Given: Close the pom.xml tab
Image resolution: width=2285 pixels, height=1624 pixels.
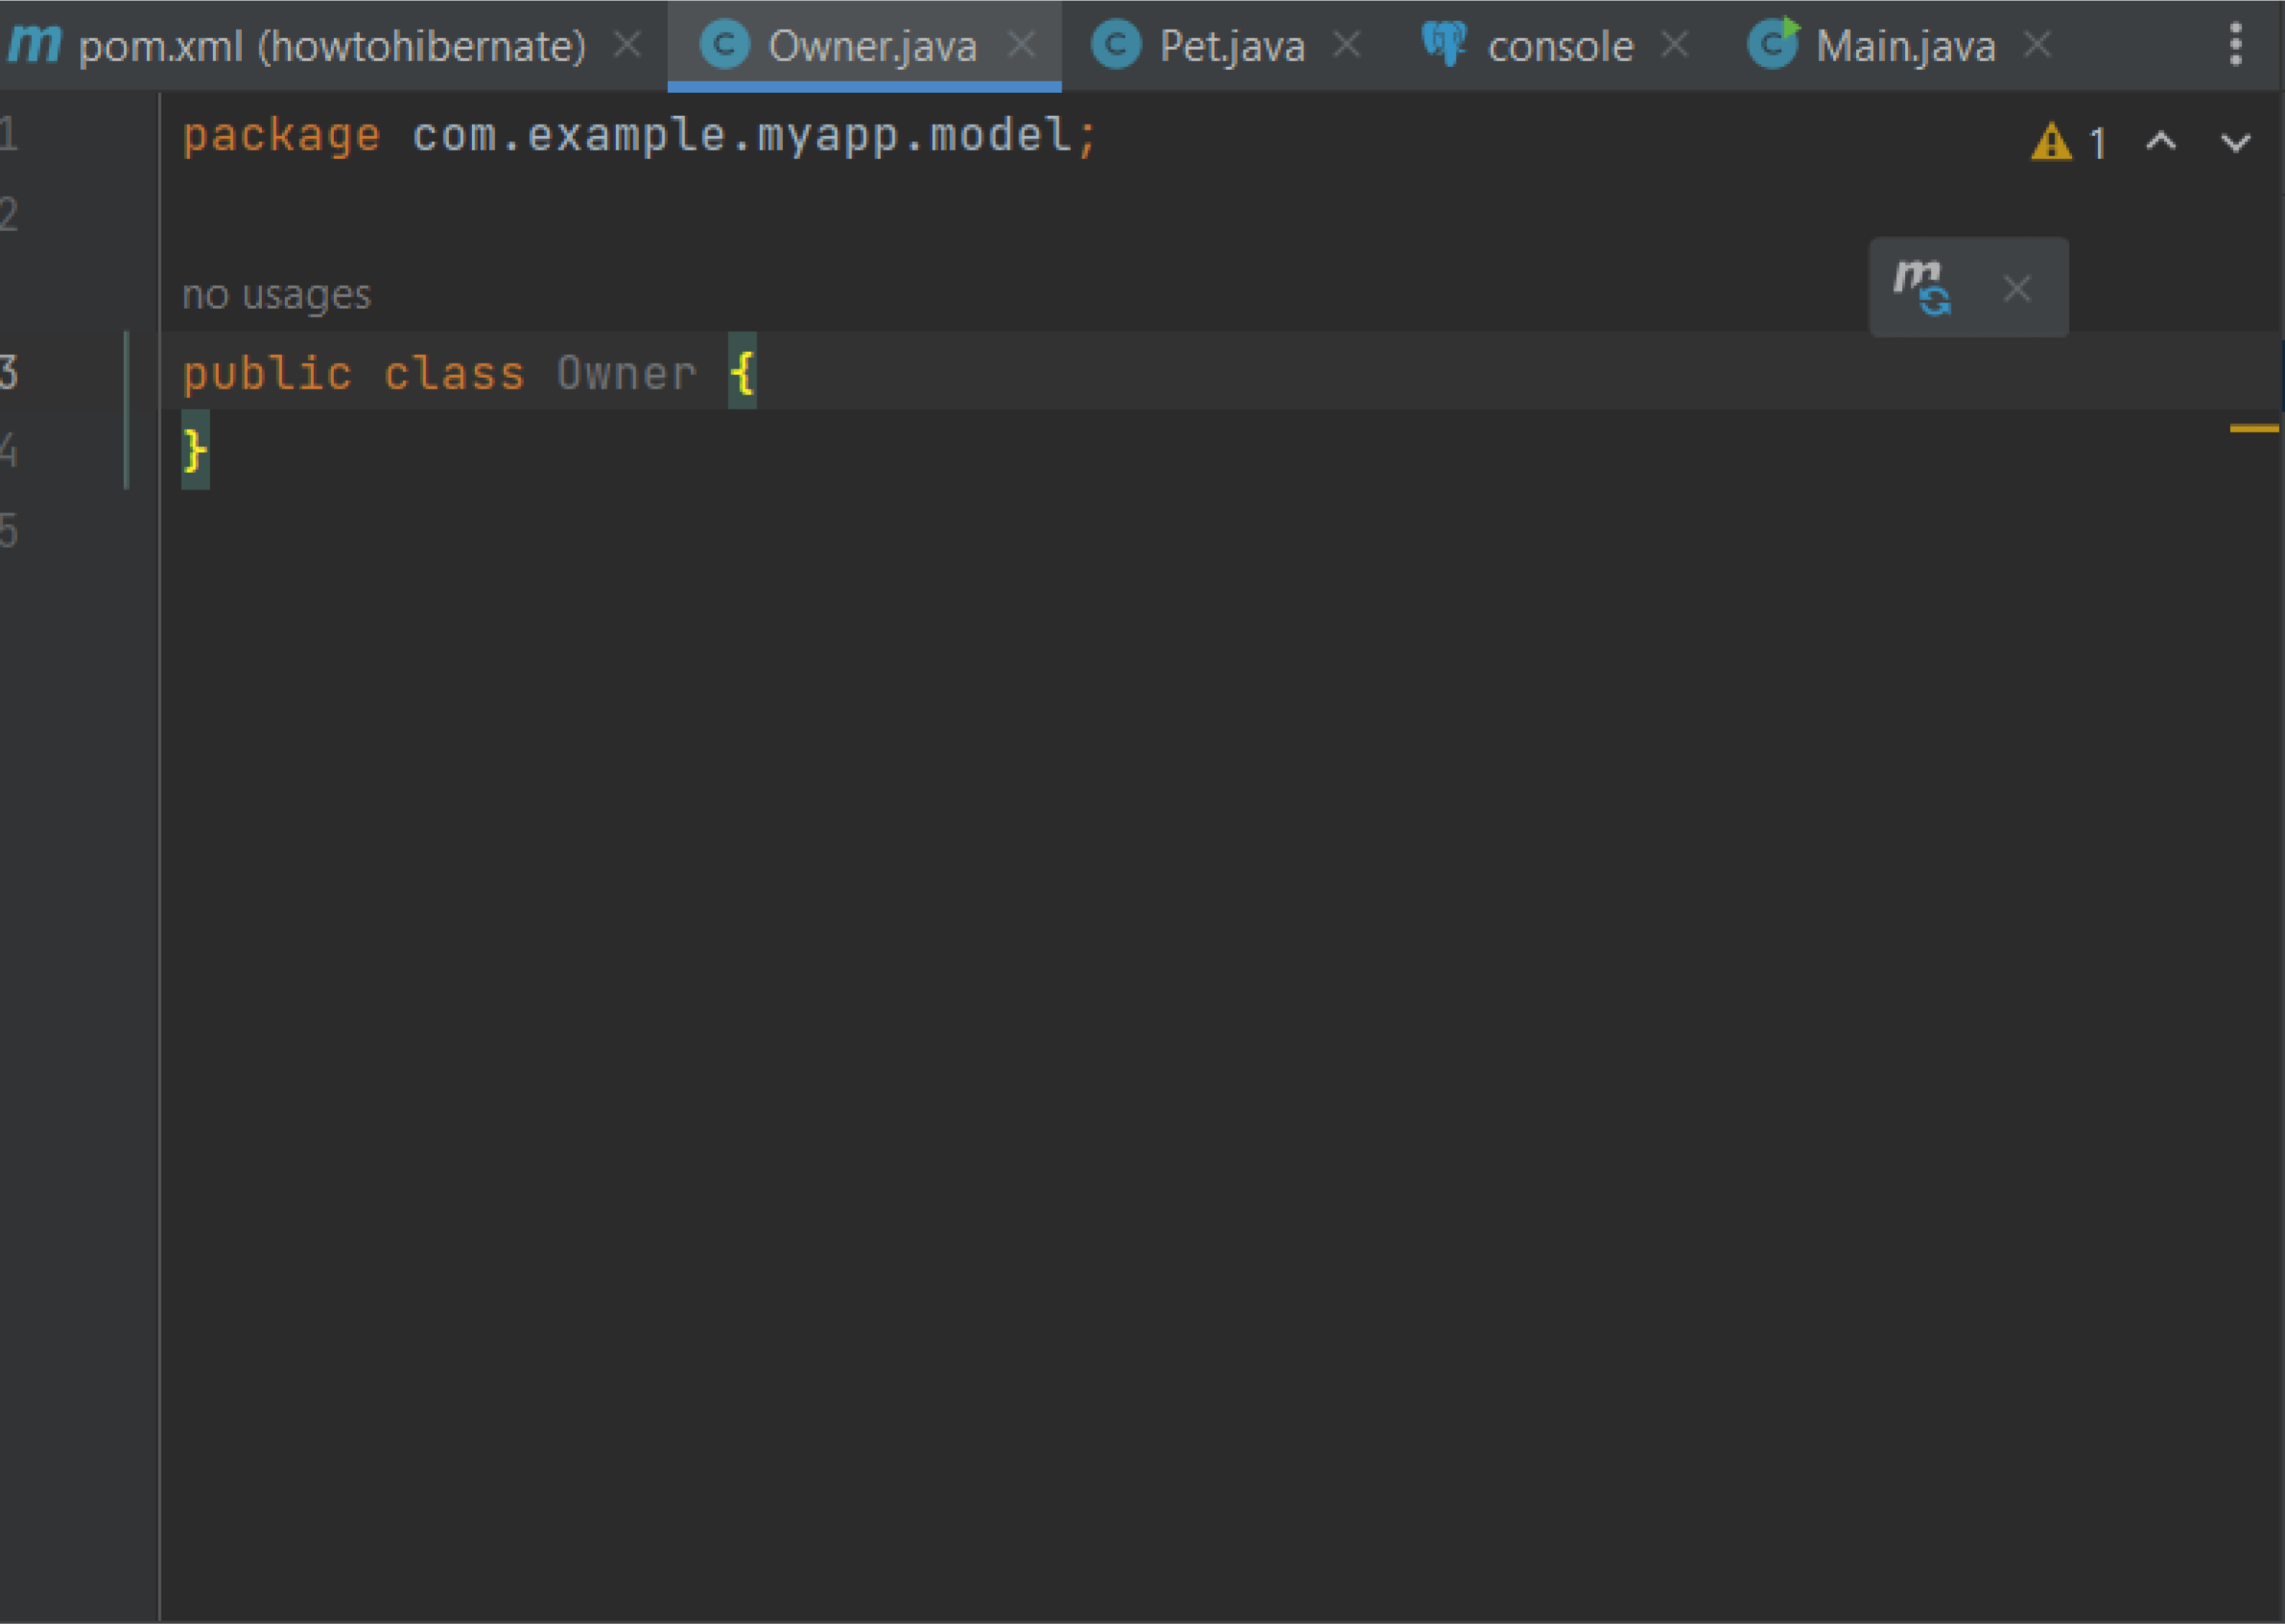Looking at the screenshot, I should tap(627, 45).
